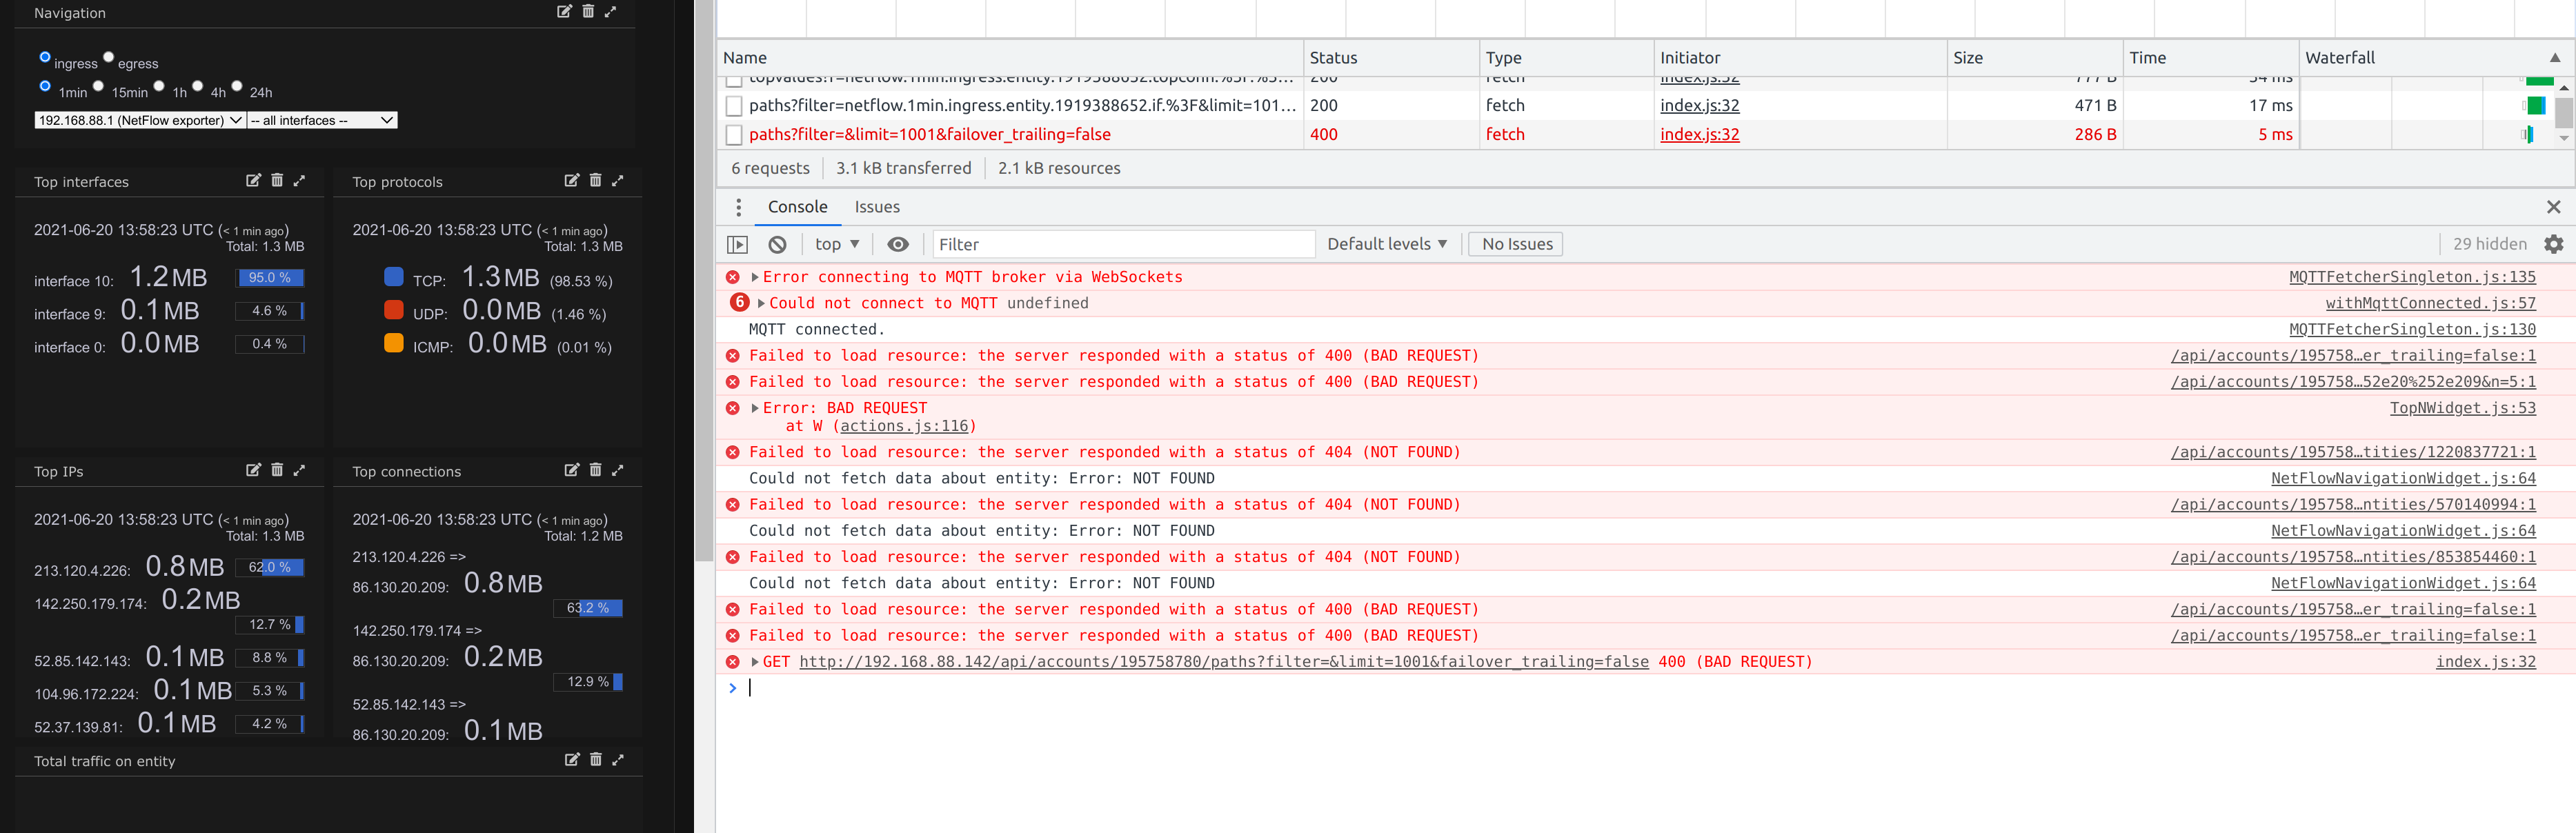Open the '-- all interfaces --' dropdown
Image resolution: width=2576 pixels, height=833 pixels.
tap(322, 119)
